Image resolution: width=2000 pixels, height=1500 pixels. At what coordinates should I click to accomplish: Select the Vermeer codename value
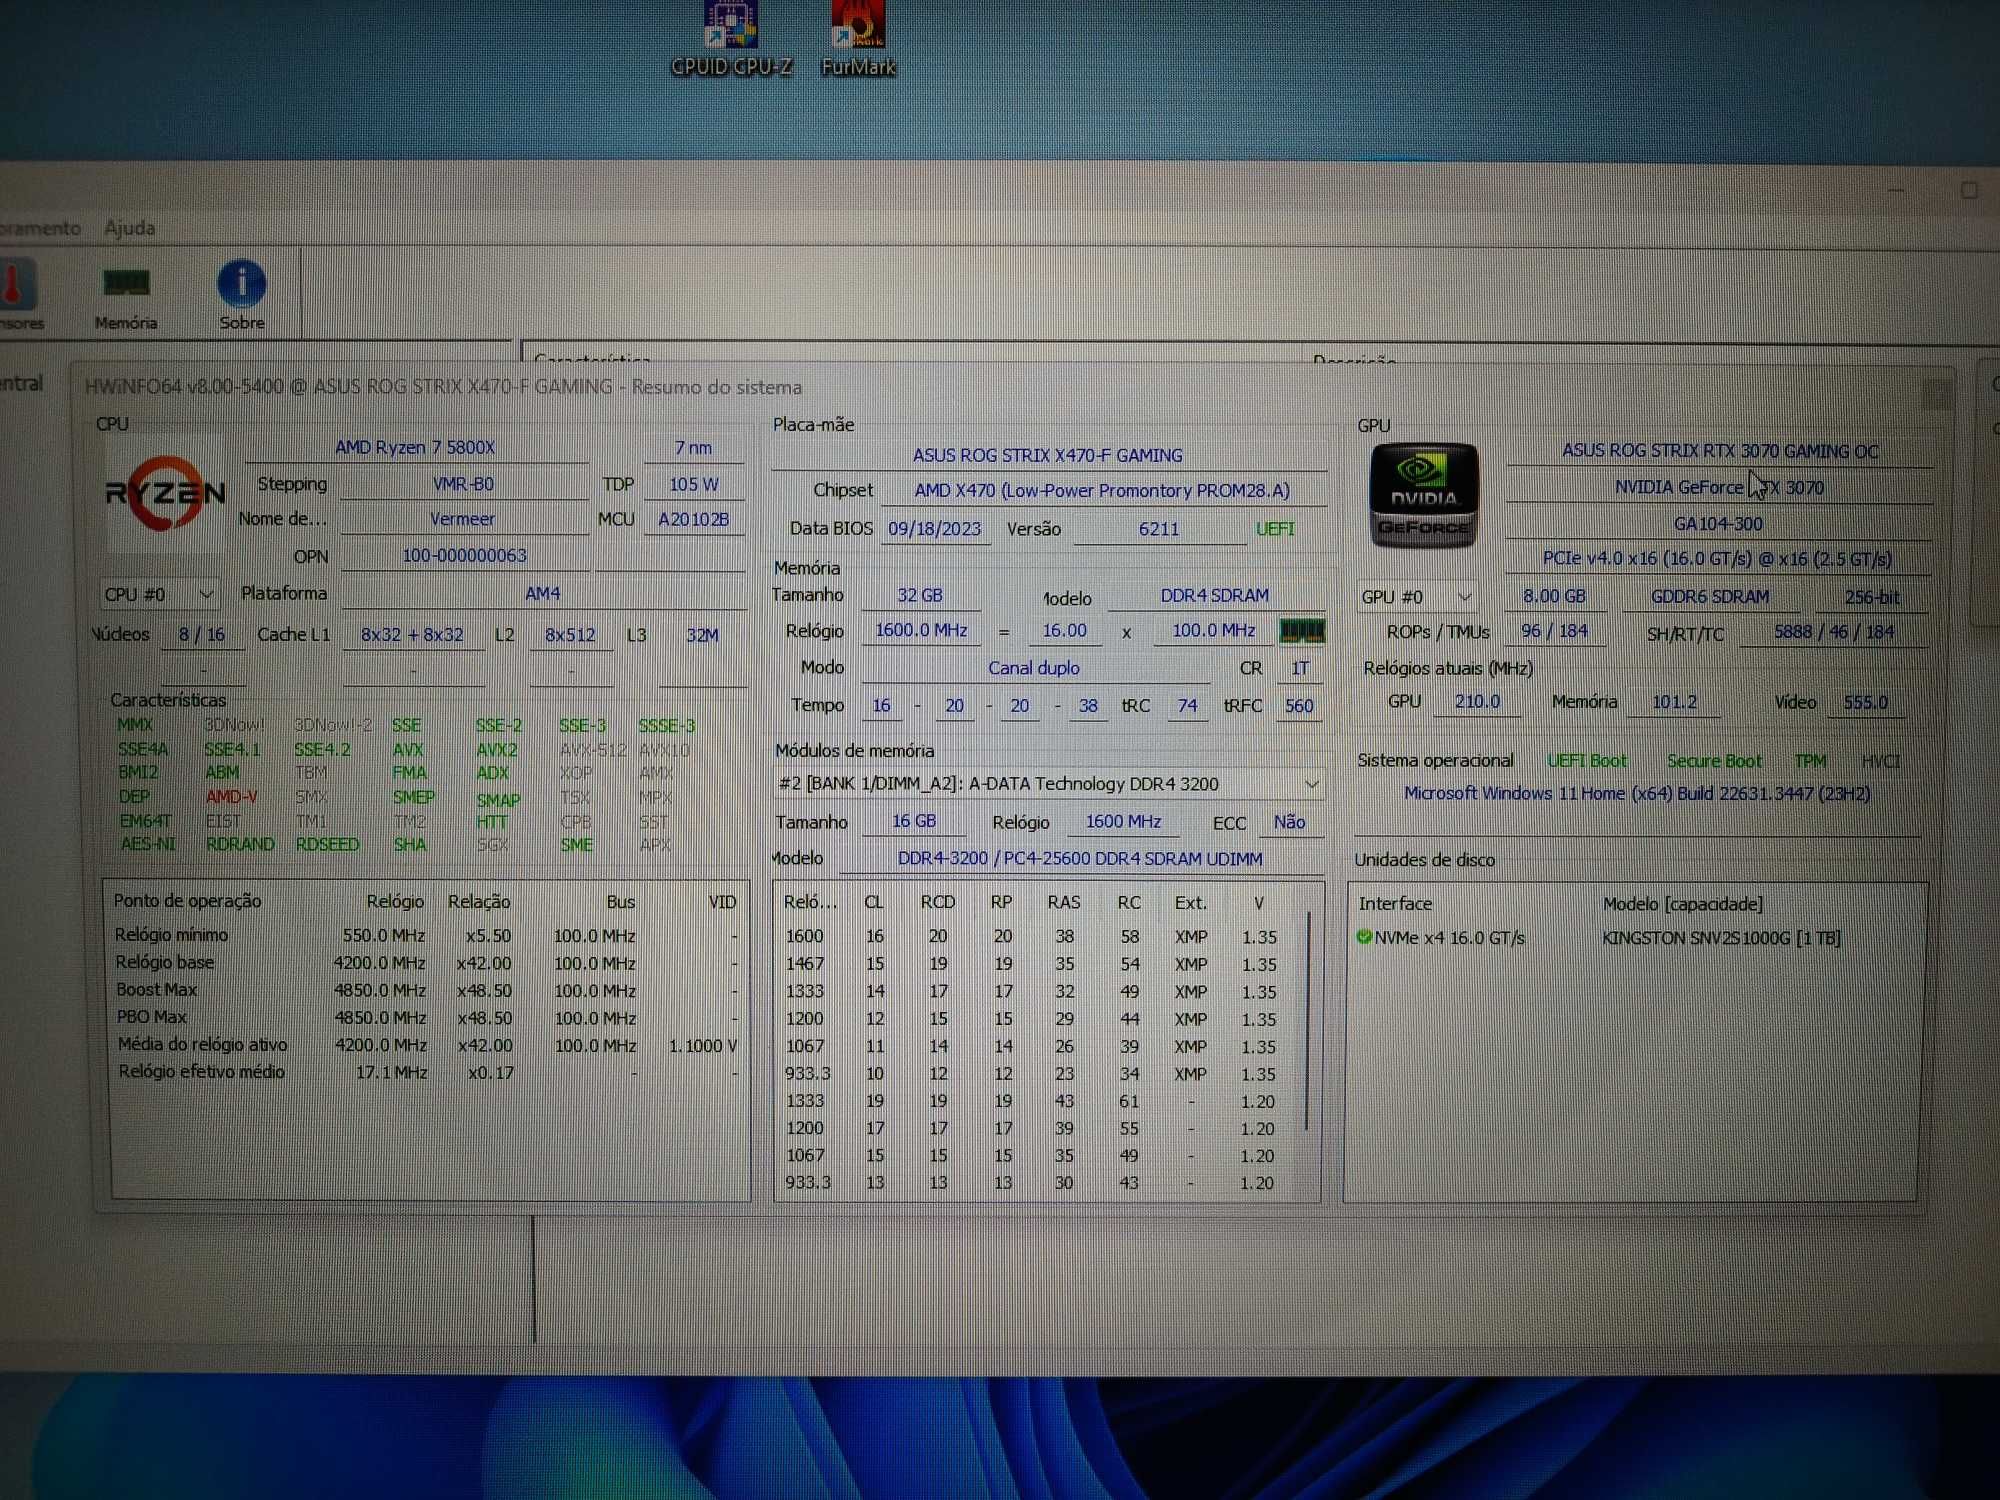463,520
